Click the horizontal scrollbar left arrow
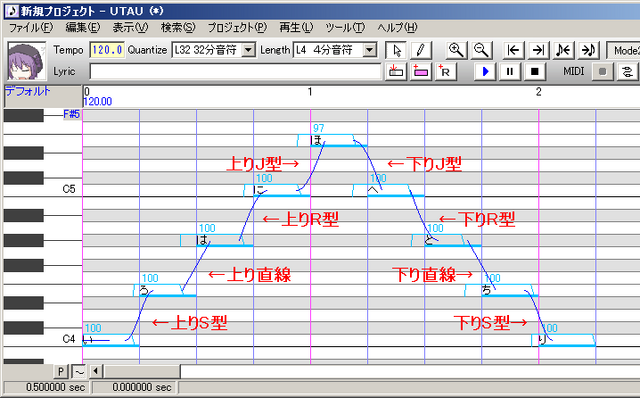The image size is (640, 398). click(x=96, y=371)
